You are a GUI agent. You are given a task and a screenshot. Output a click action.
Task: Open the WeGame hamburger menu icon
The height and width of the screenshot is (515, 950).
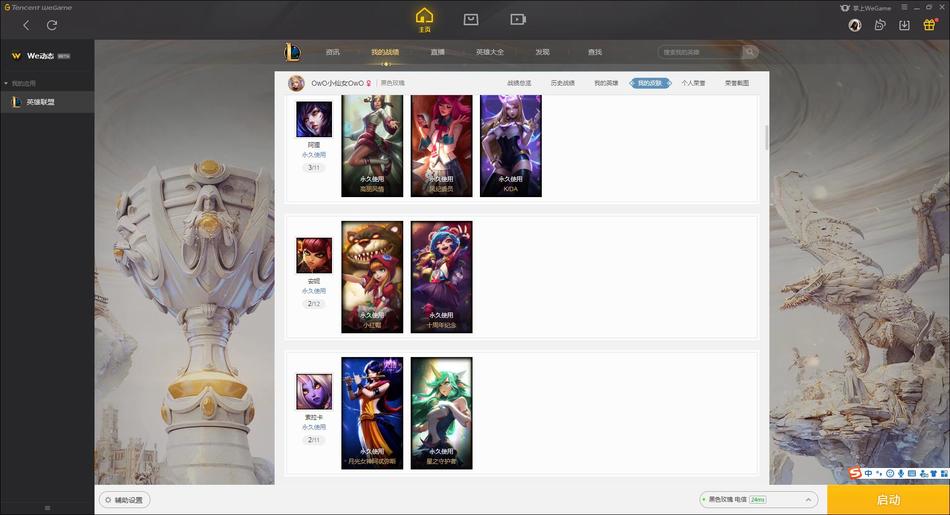tap(904, 7)
